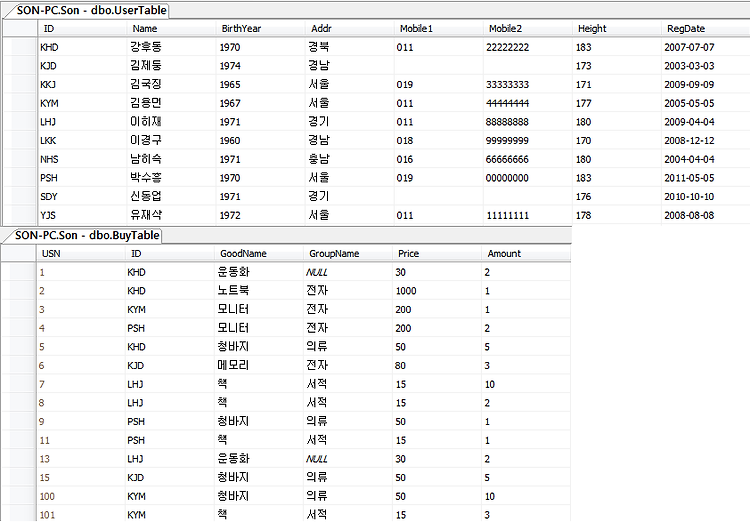The image size is (750, 522).
Task: Click the 11111111 Mobile2 cell
Action: 527,215
